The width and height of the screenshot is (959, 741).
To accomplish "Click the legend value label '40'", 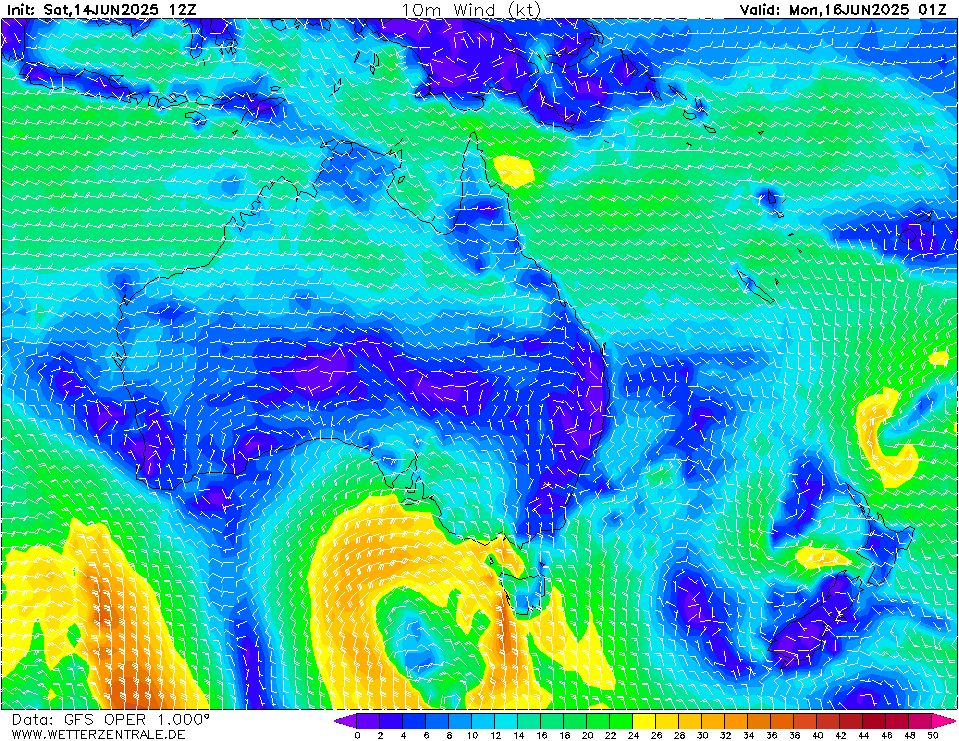I will click(x=818, y=735).
